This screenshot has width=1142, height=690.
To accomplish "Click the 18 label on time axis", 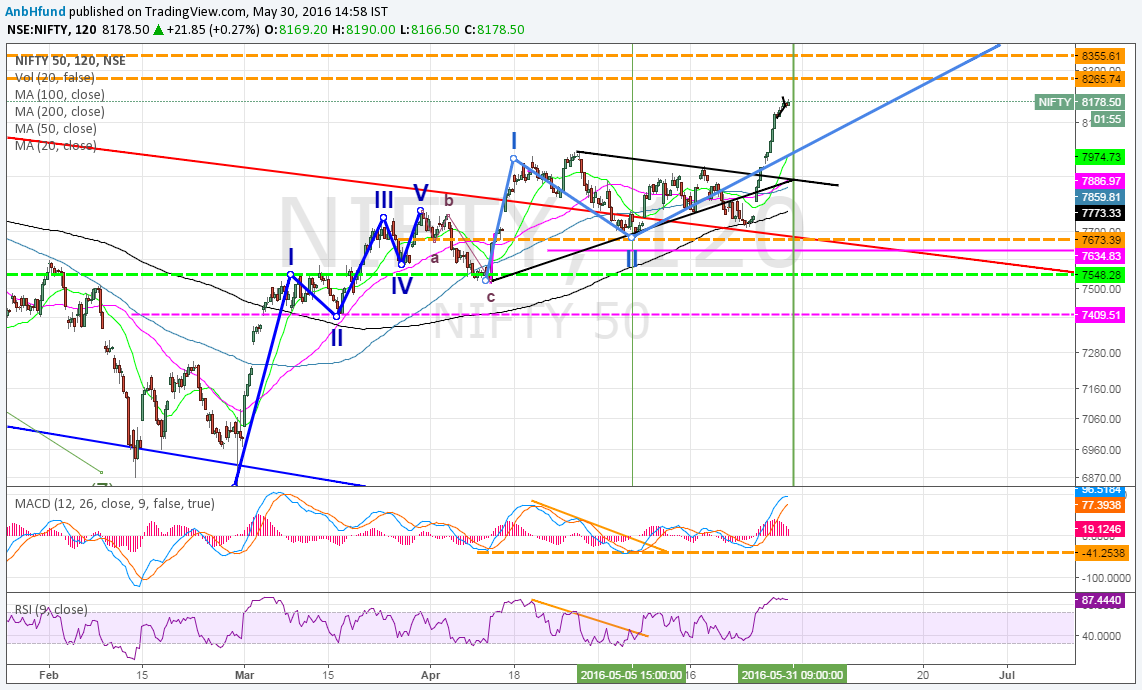I will tap(514, 675).
